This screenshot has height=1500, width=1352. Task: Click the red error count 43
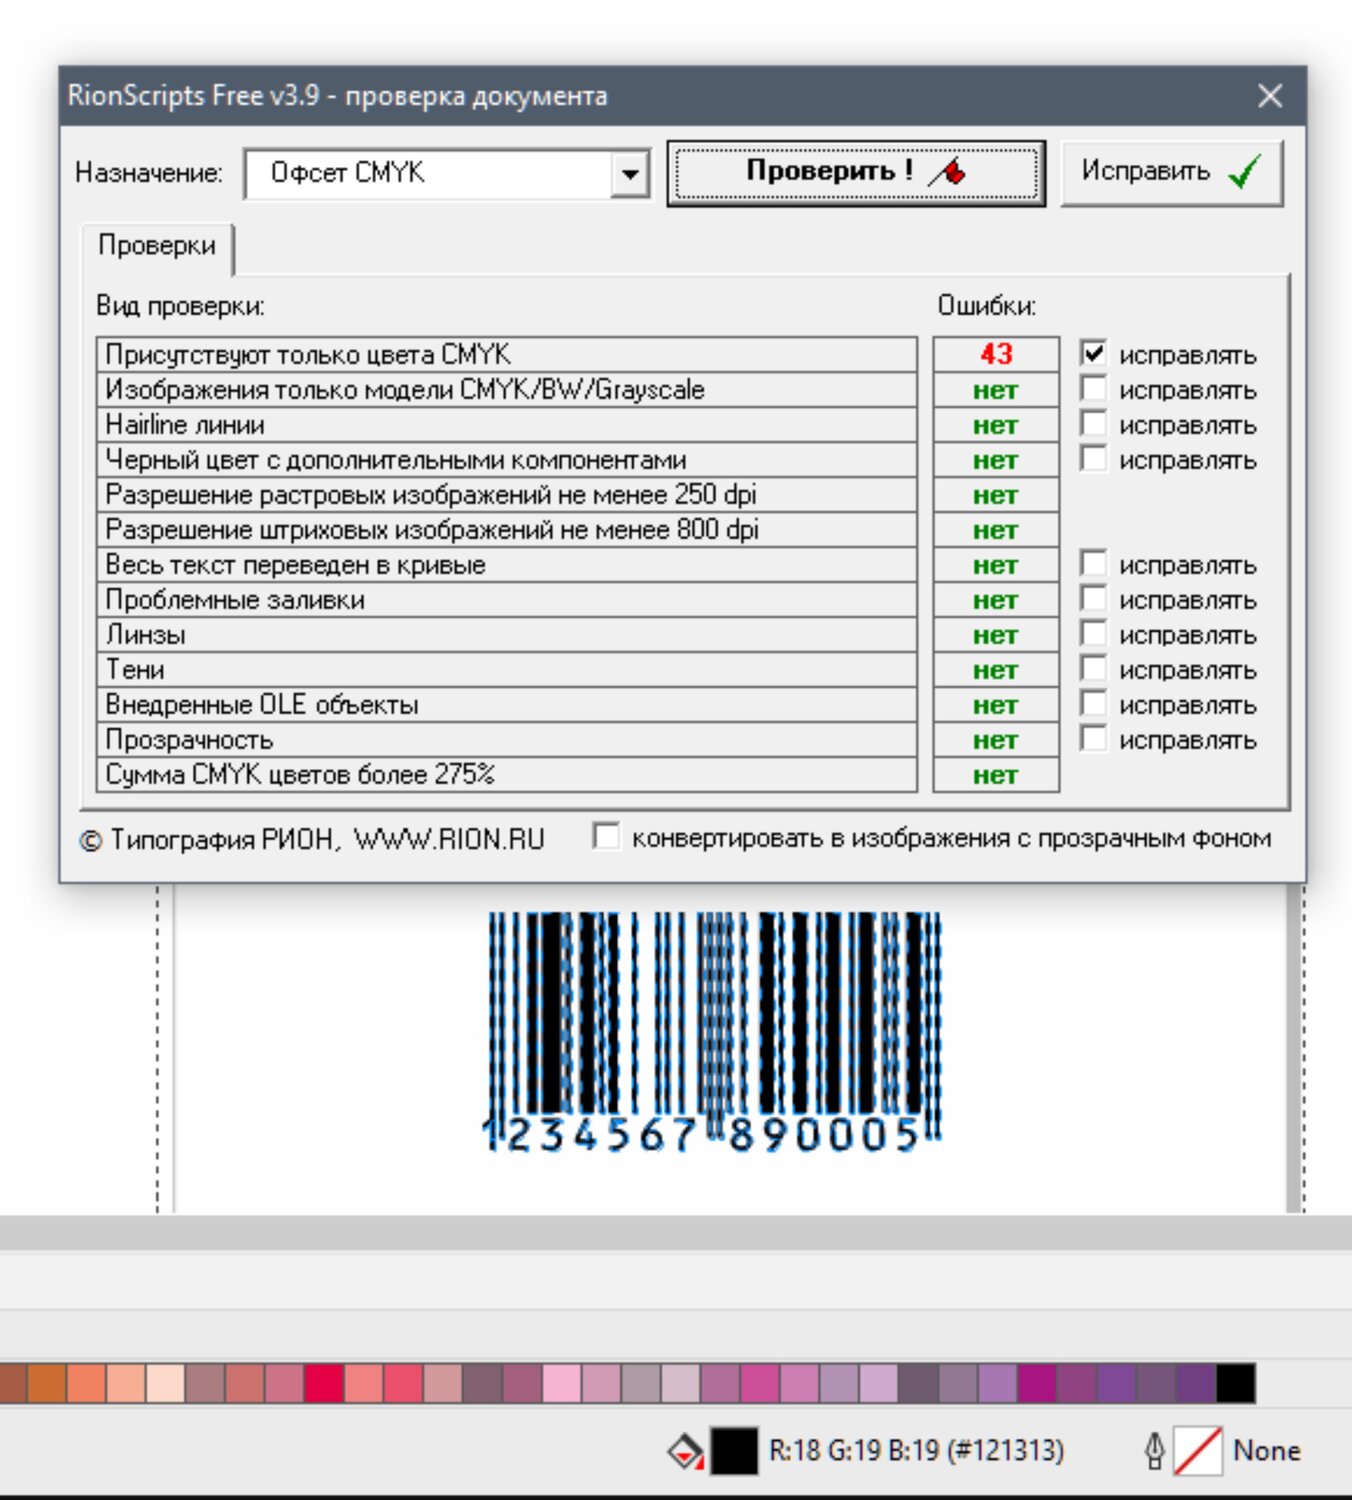pos(996,354)
